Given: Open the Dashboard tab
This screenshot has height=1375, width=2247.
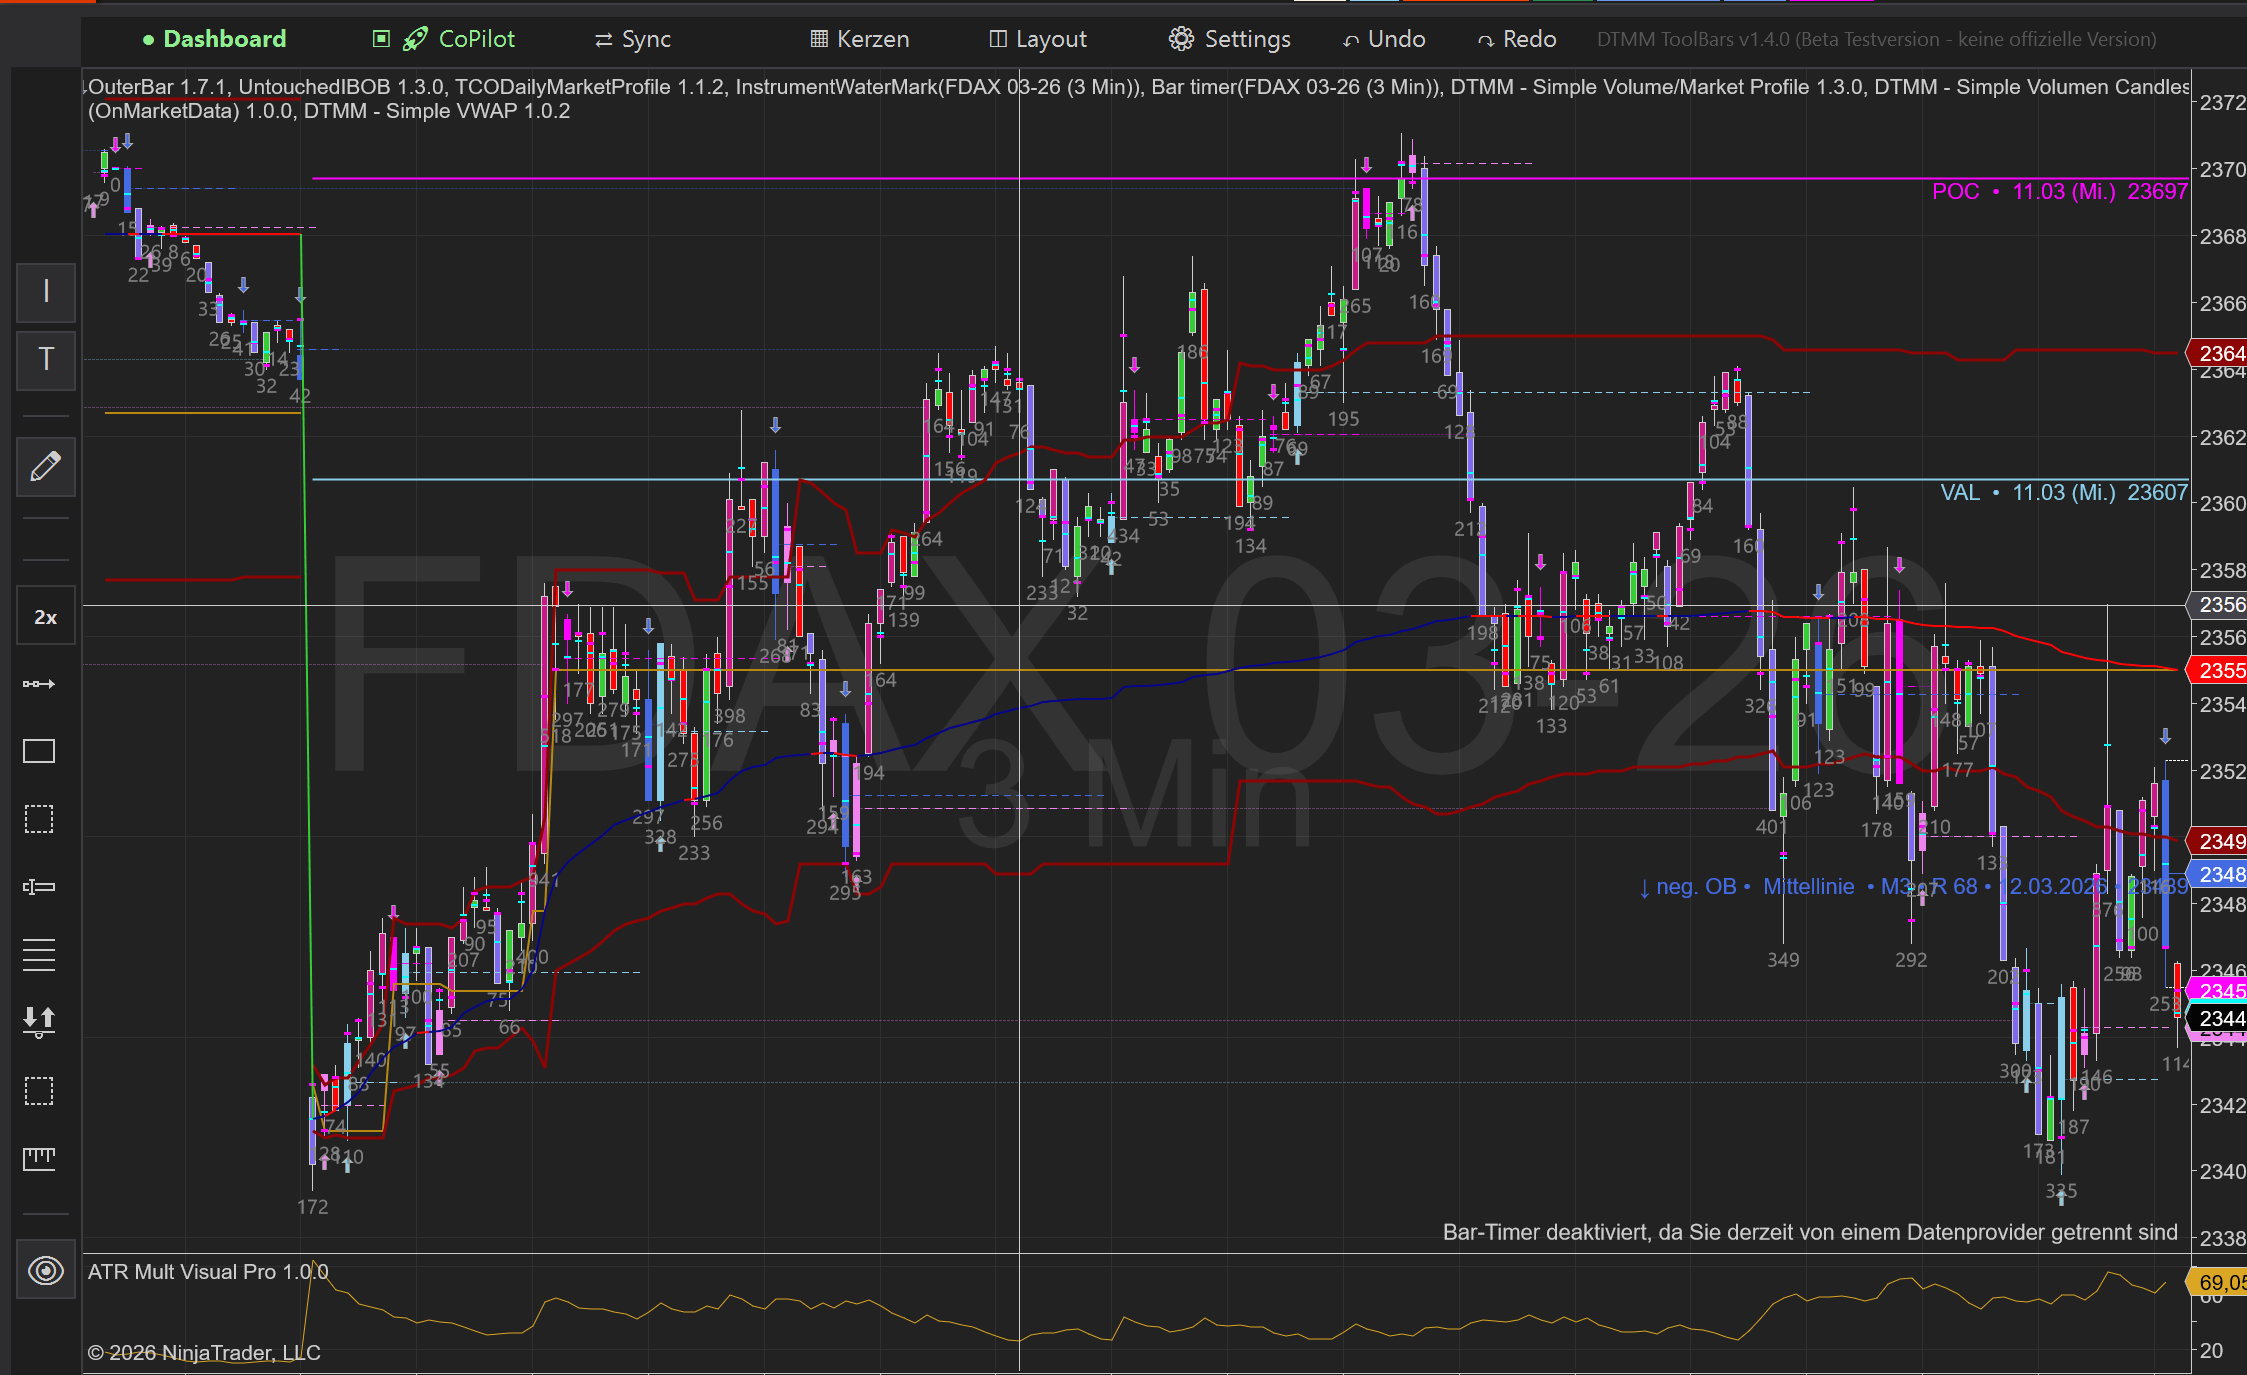Looking at the screenshot, I should (214, 39).
